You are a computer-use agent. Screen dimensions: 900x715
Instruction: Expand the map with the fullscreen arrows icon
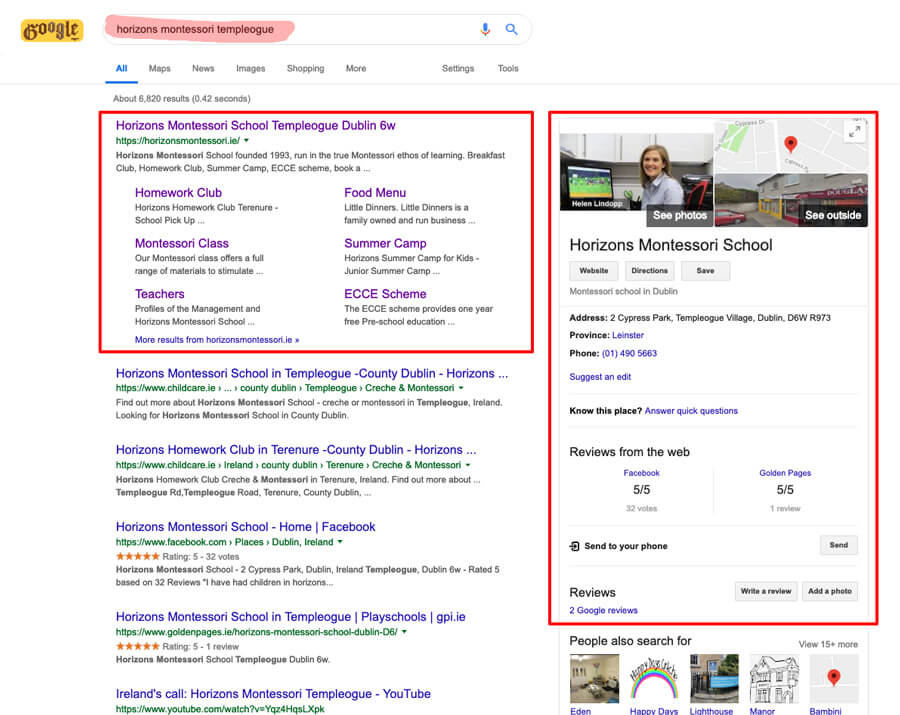[x=855, y=131]
